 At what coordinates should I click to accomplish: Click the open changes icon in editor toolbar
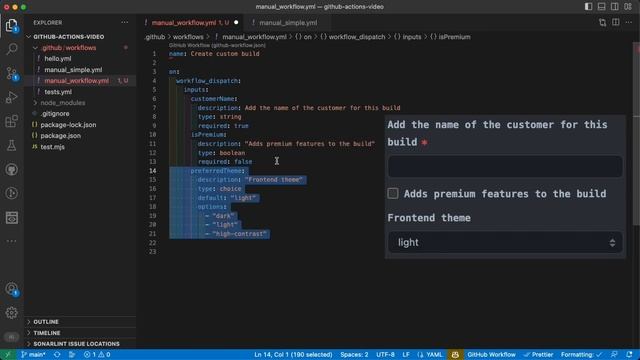602,22
